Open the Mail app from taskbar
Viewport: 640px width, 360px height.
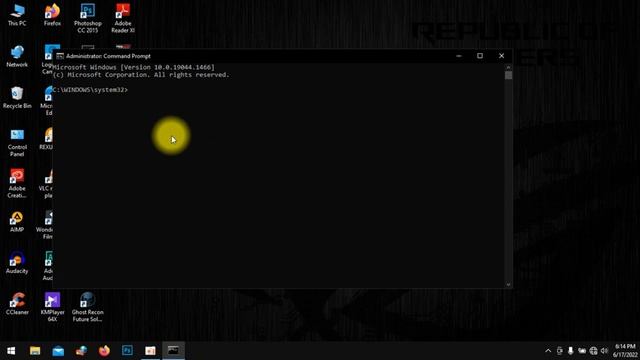coord(58,351)
